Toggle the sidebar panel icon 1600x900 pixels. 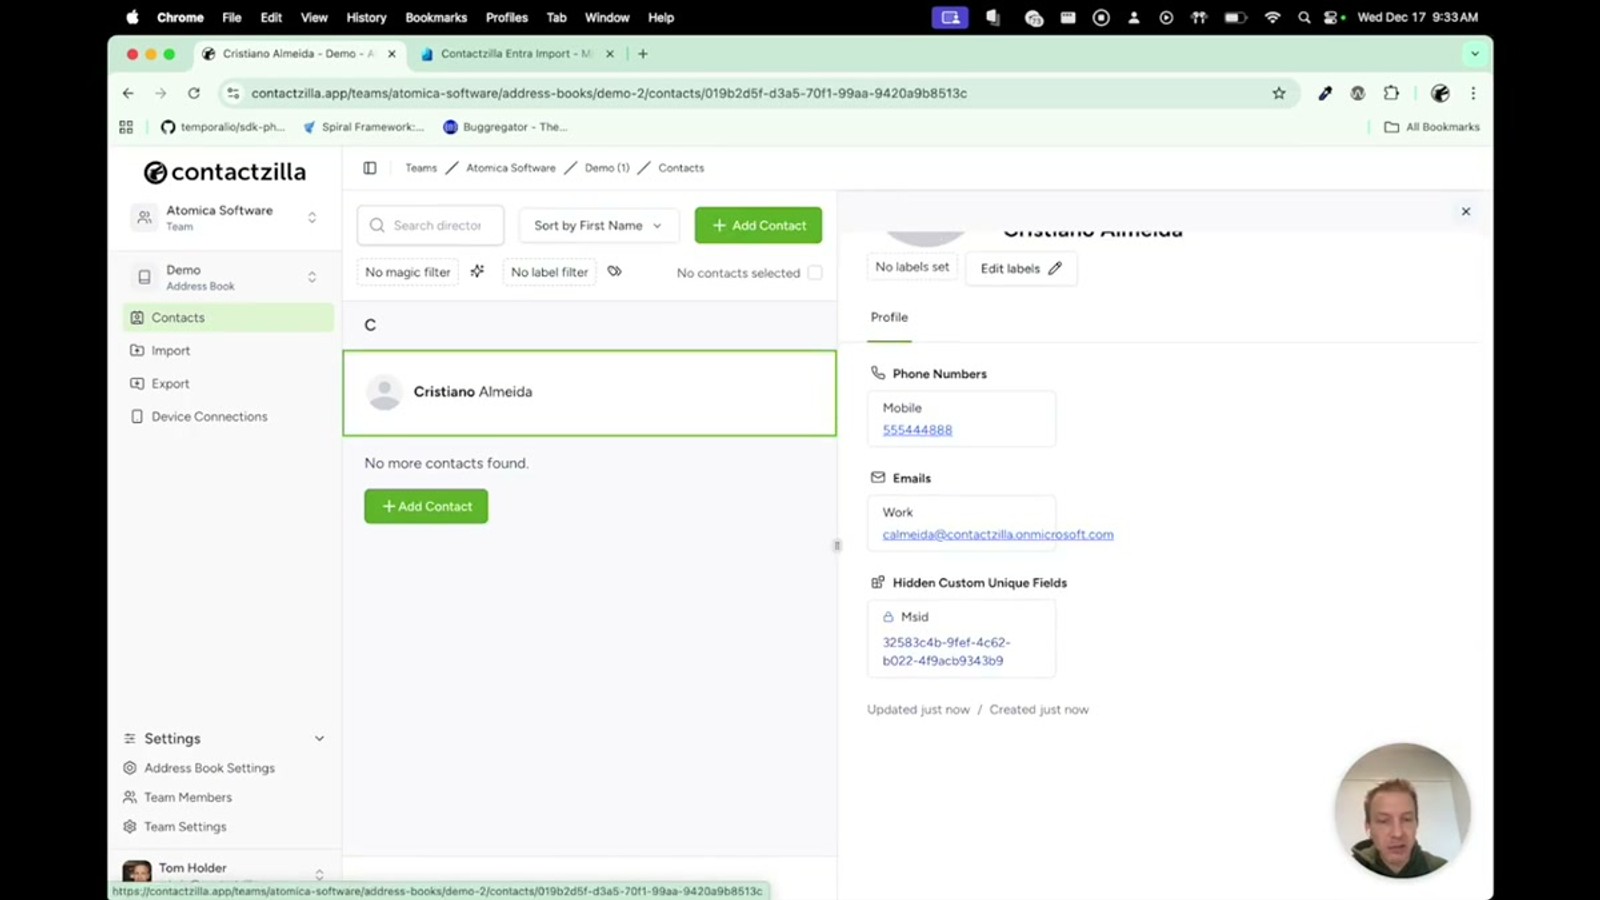tap(370, 168)
